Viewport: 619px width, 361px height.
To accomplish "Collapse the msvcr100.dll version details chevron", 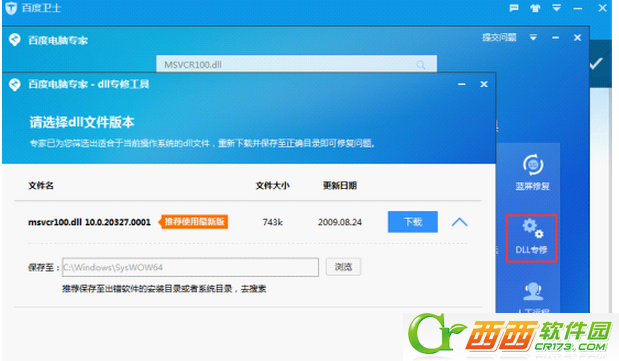I will click(459, 222).
